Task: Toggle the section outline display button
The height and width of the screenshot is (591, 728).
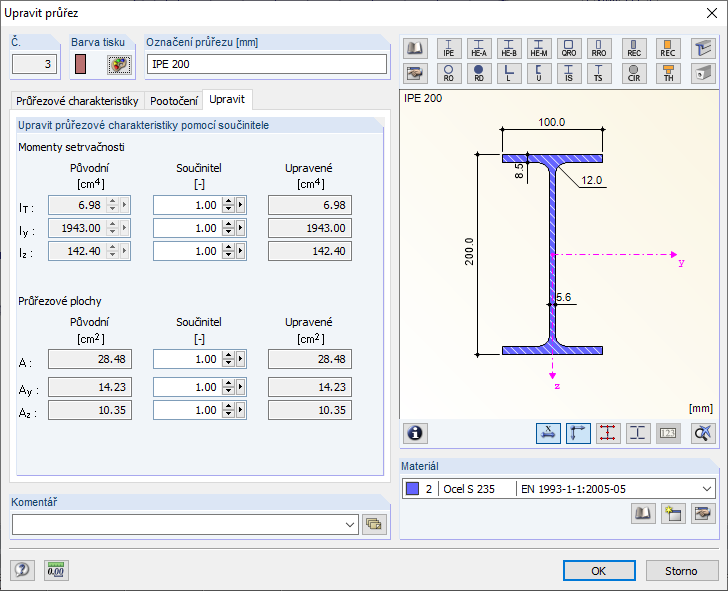Action: (x=638, y=433)
